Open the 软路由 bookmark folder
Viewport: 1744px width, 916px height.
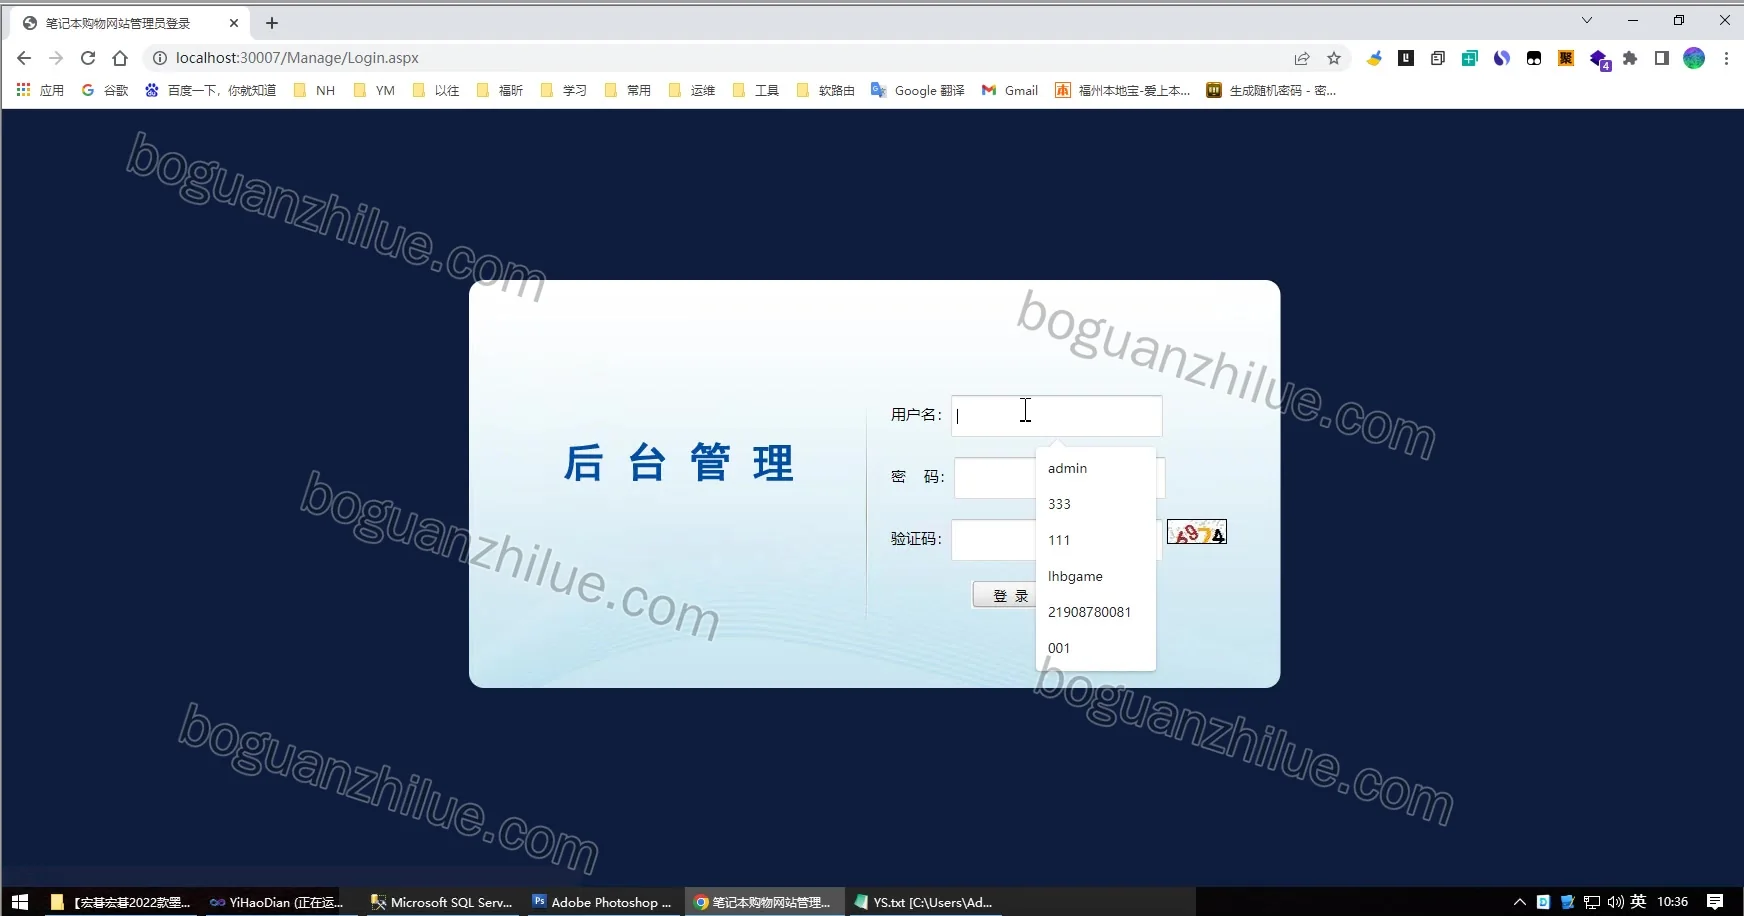pos(826,90)
